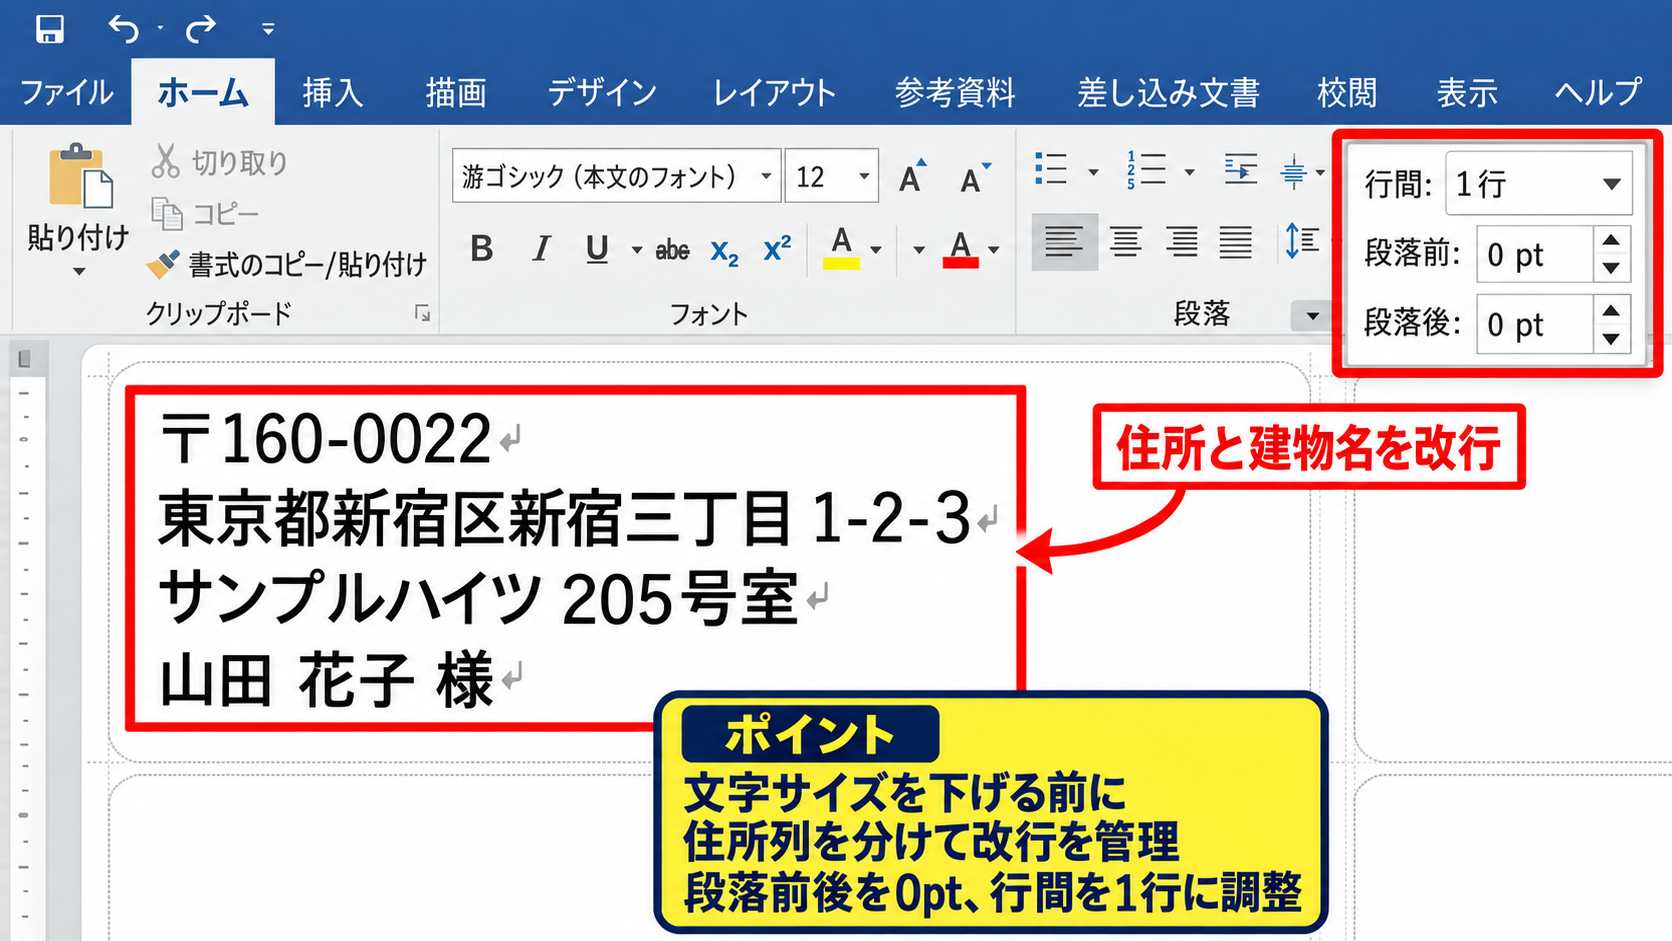Image resolution: width=1672 pixels, height=941 pixels.
Task: Expand the 貼り付け options arrow
Action: [79, 271]
